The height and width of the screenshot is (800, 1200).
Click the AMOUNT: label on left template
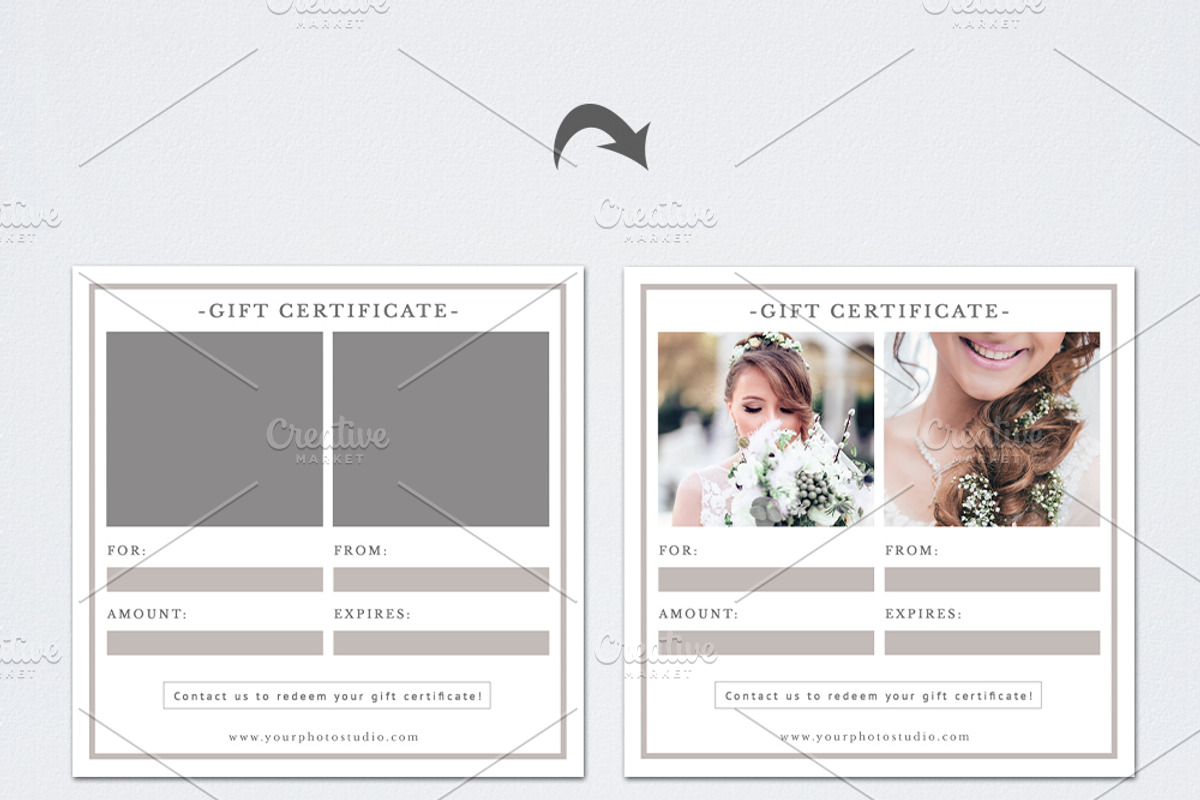(147, 614)
